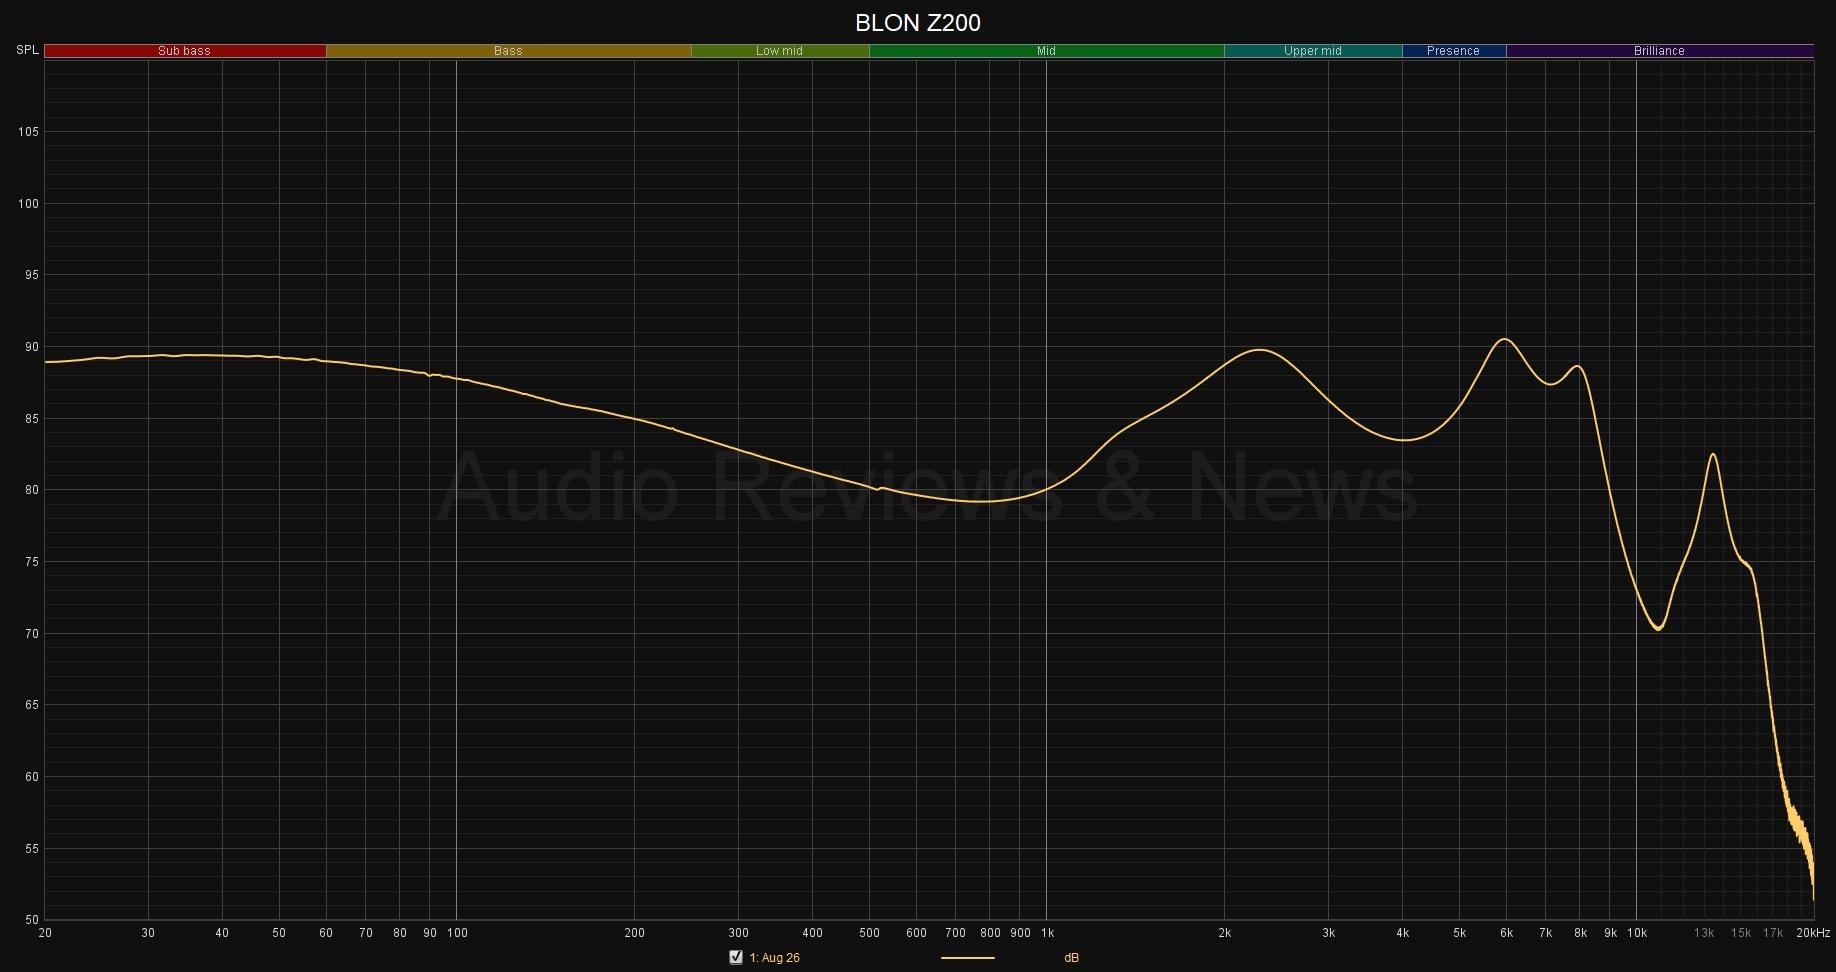1836x972 pixels.
Task: Click the 100 frequency axis label
Action: click(457, 933)
